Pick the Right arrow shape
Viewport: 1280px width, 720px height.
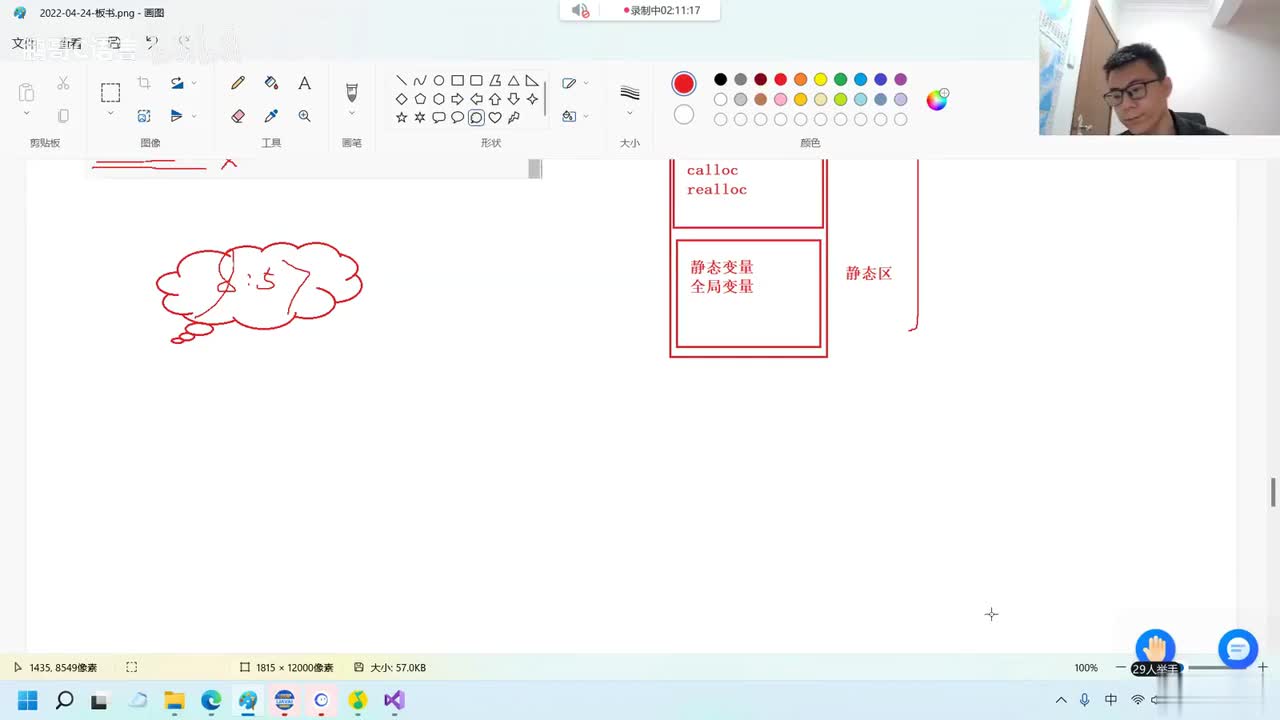click(x=457, y=99)
